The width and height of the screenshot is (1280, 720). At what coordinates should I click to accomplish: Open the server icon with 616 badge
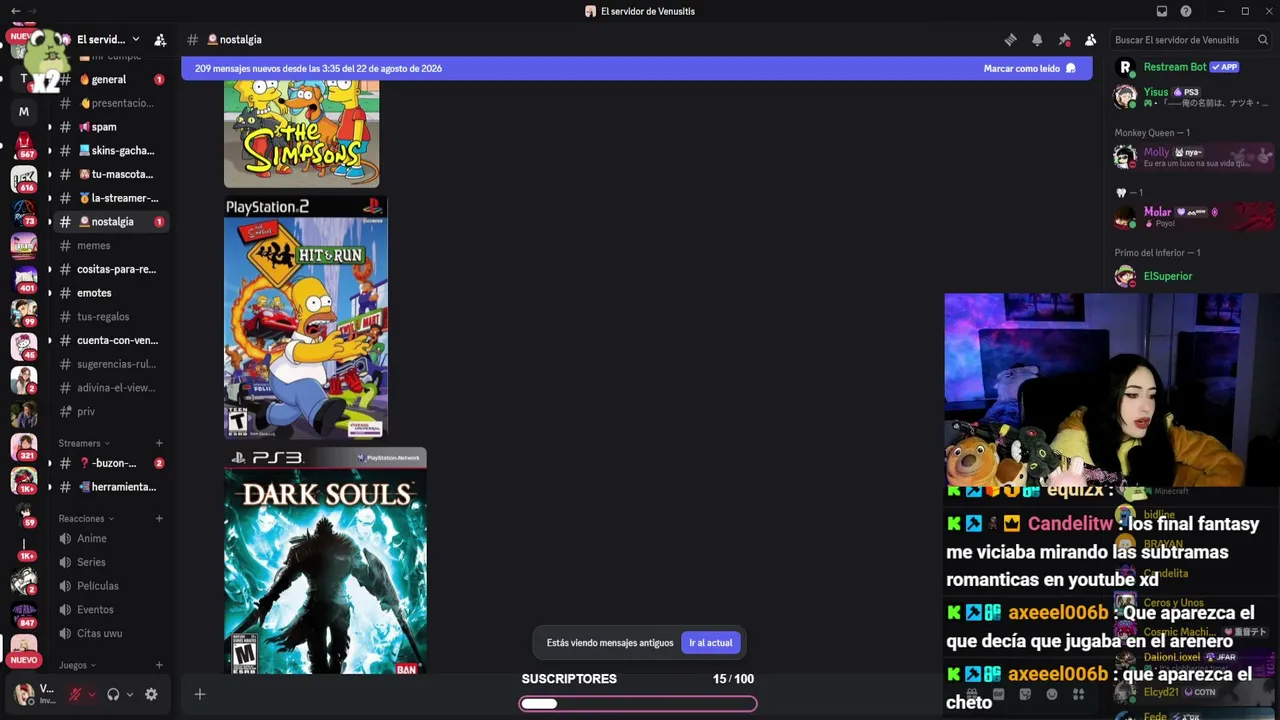(x=24, y=180)
